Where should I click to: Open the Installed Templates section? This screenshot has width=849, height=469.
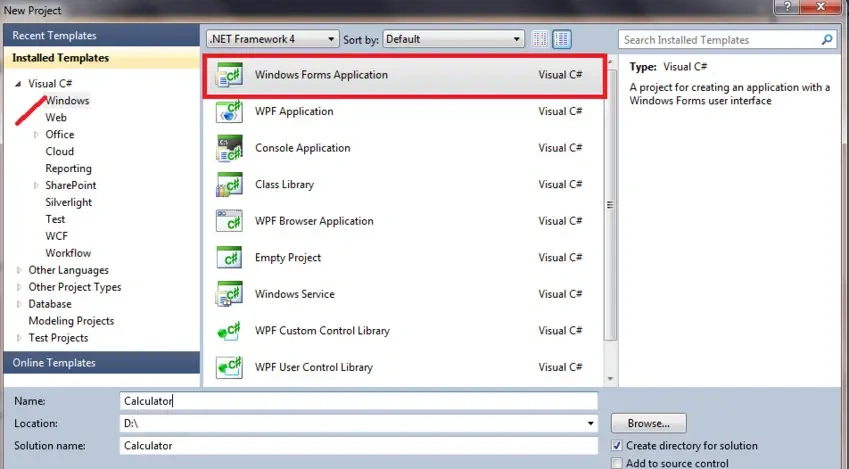102,58
